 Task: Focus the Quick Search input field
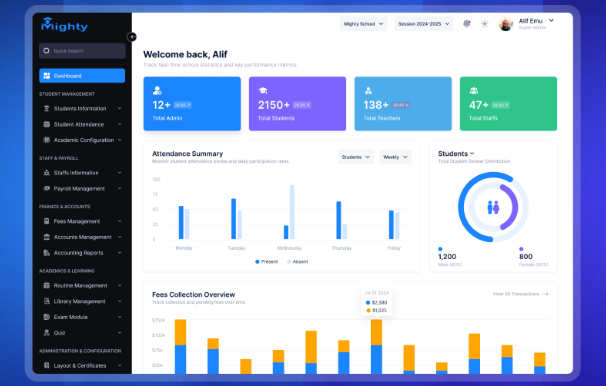tap(82, 51)
